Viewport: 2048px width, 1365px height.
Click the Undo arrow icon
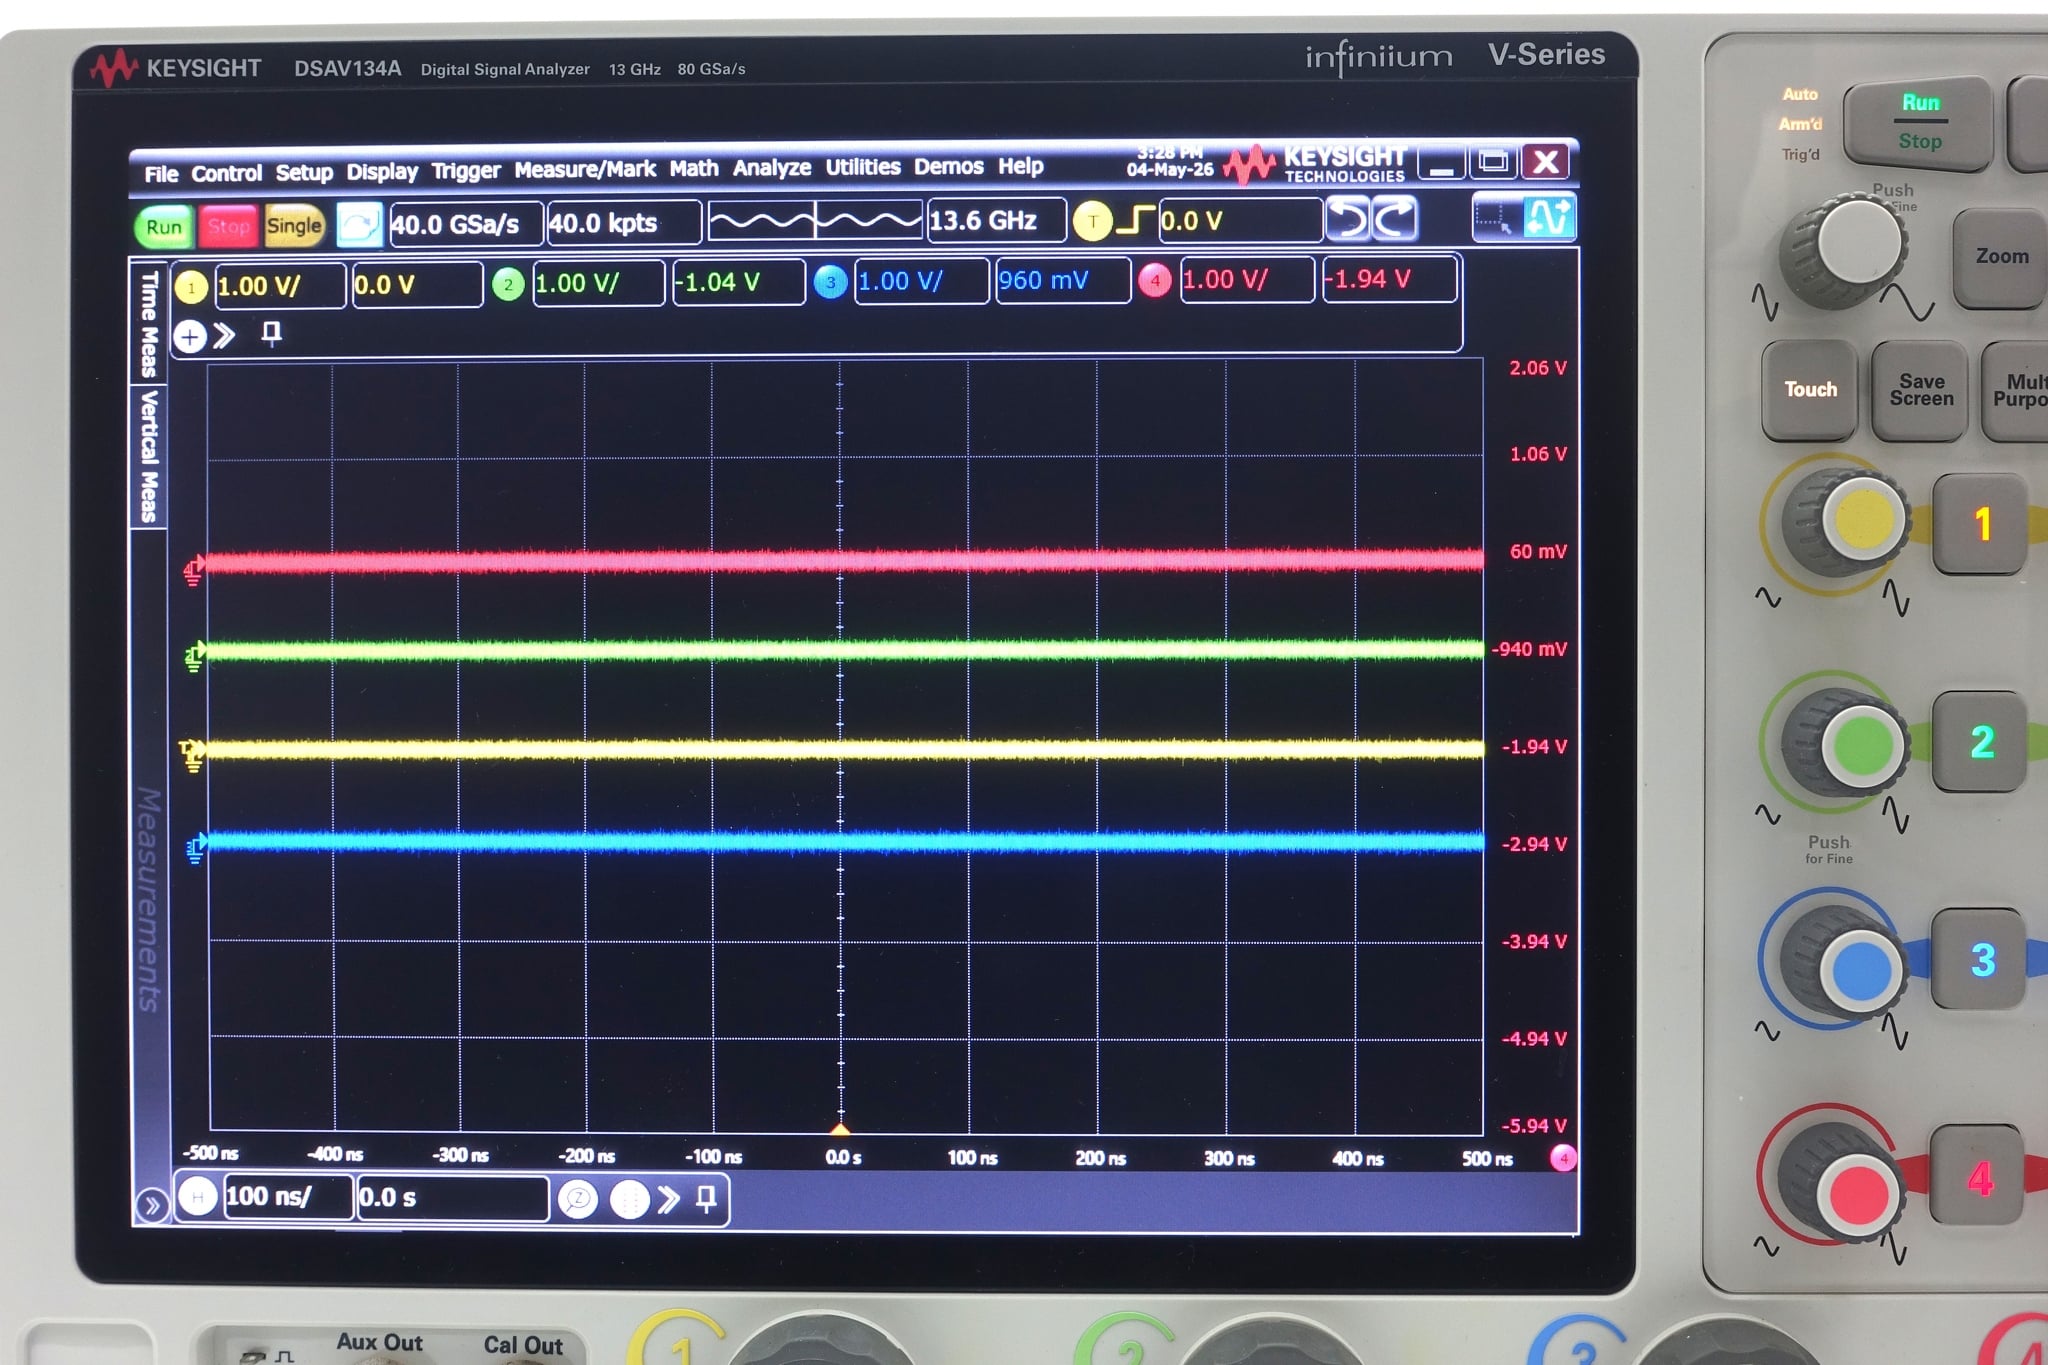coord(1348,219)
